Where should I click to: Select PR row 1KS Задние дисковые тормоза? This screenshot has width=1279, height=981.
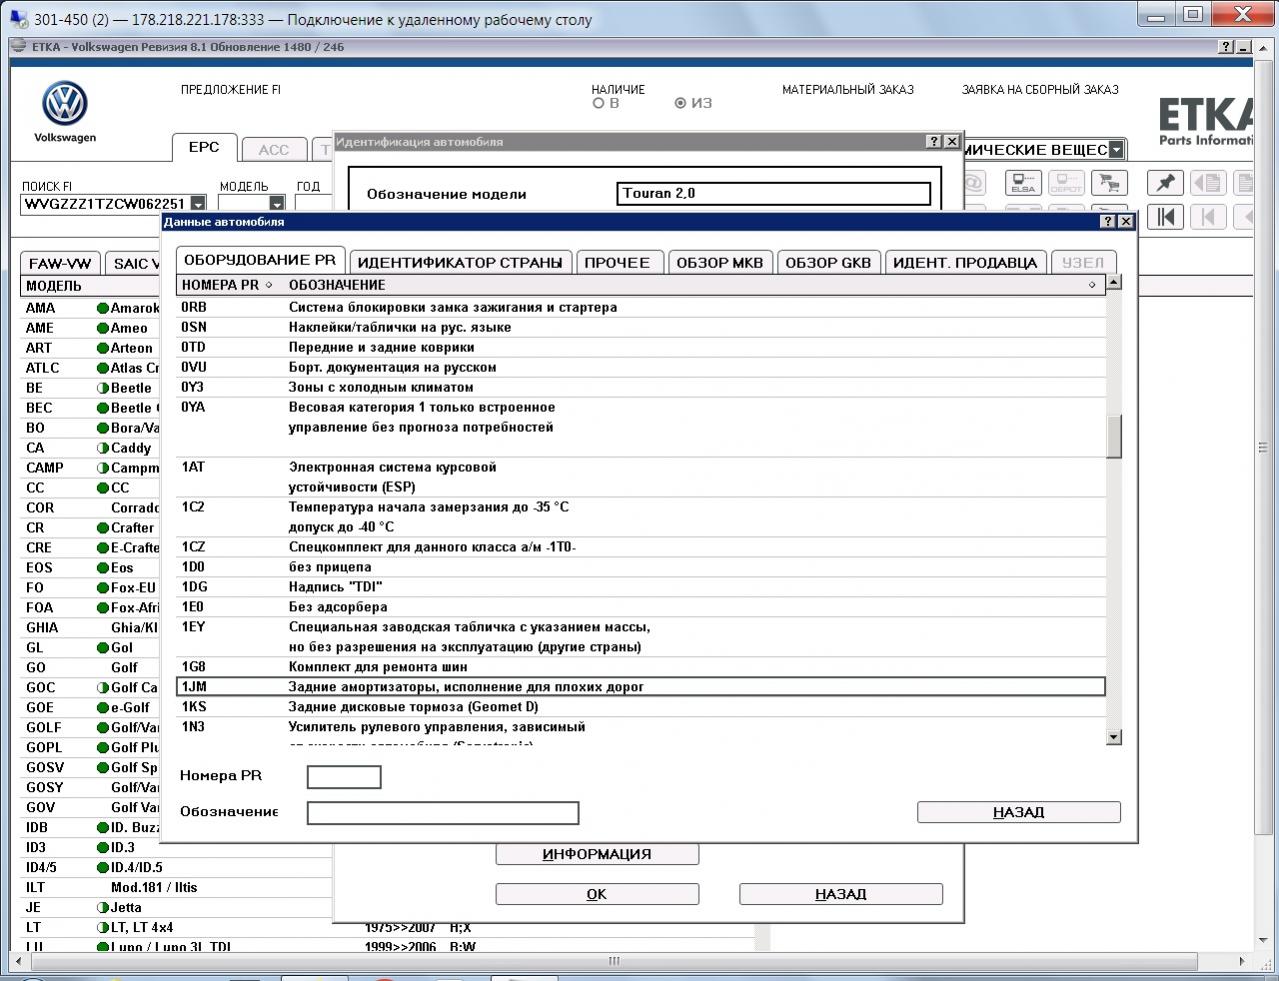[x=641, y=707]
